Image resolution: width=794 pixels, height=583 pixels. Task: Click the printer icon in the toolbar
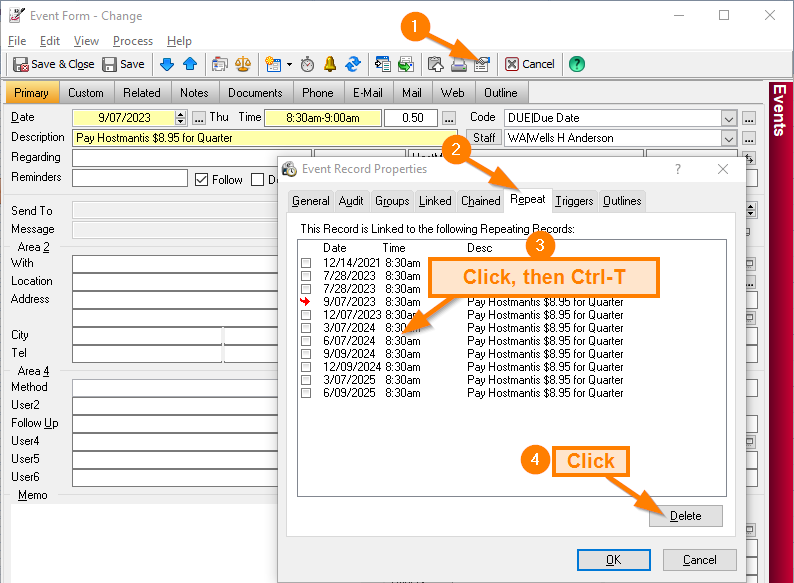[459, 64]
